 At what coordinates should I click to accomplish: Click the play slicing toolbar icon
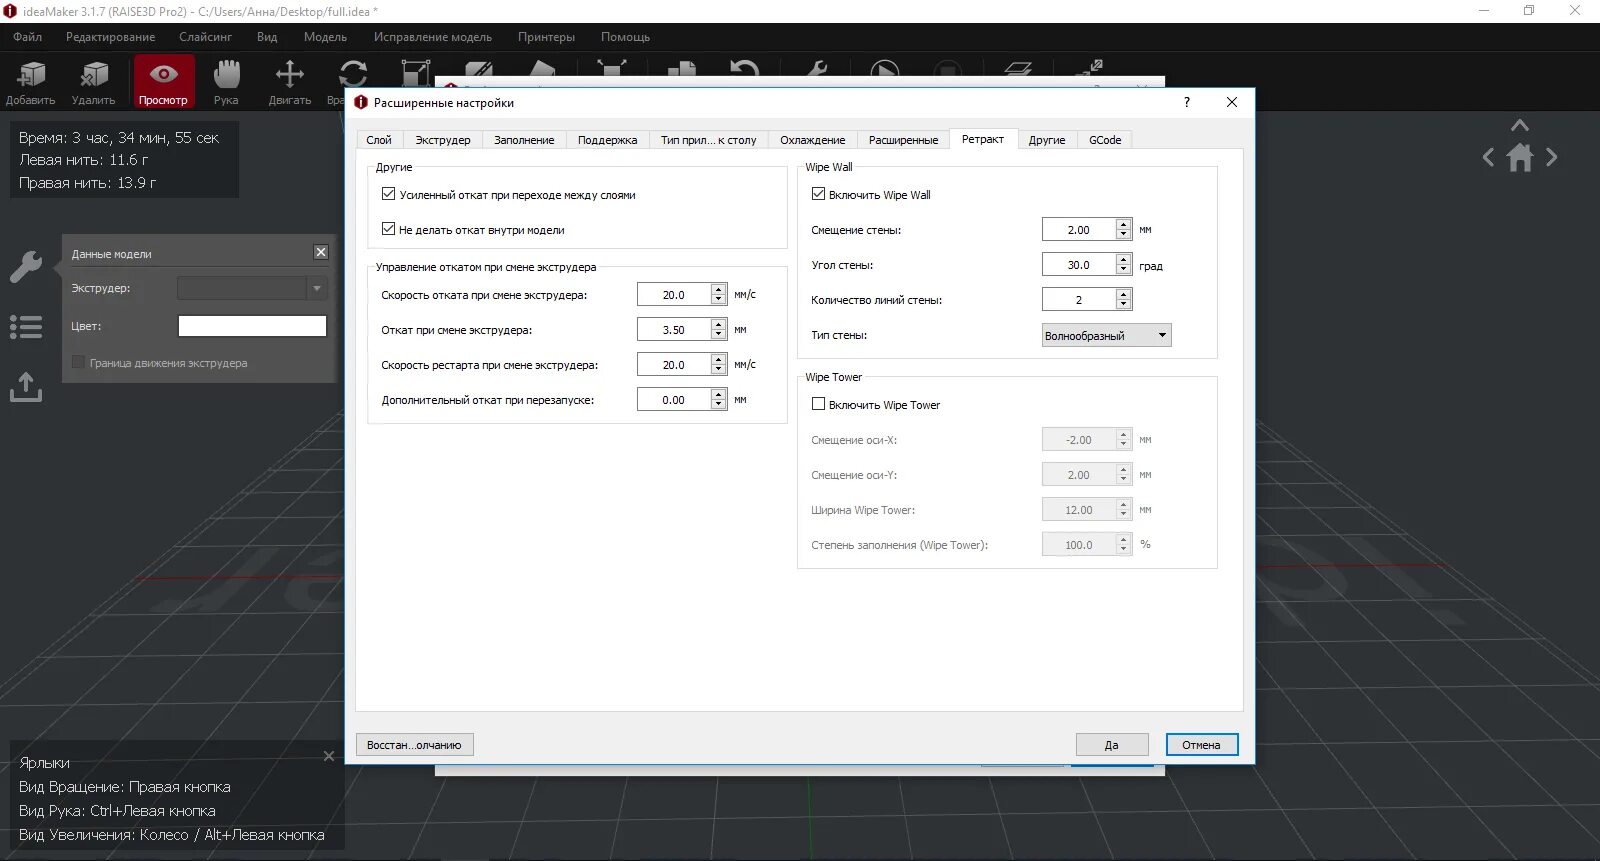coord(884,71)
